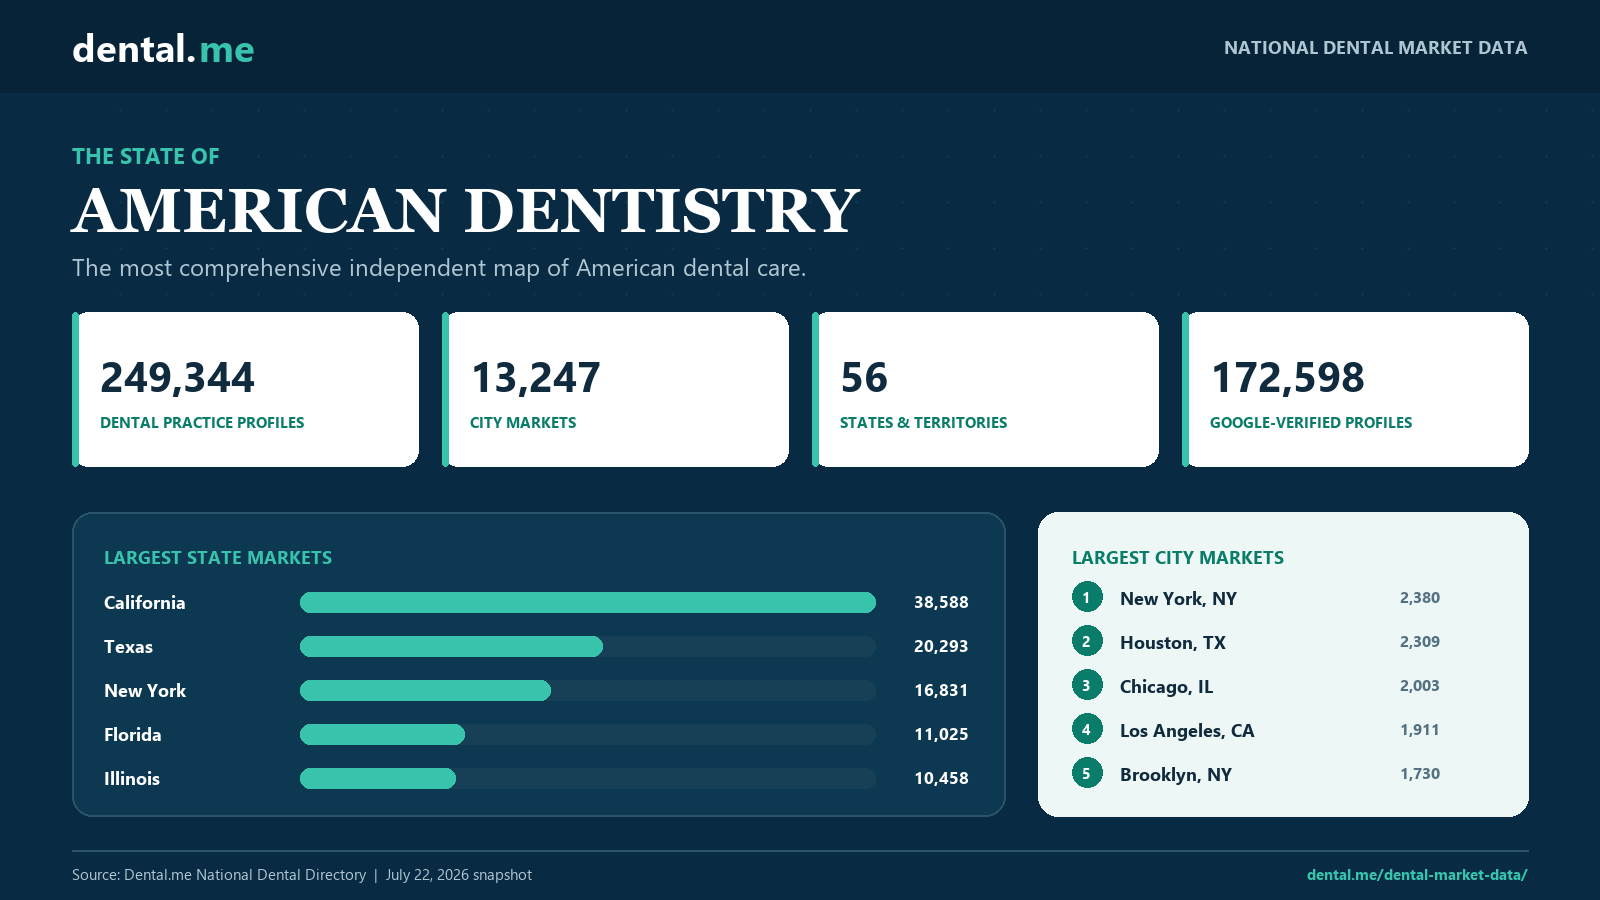Screen dimensions: 1600x900
Task: Select the Chicago, IL city entry
Action: point(1166,687)
